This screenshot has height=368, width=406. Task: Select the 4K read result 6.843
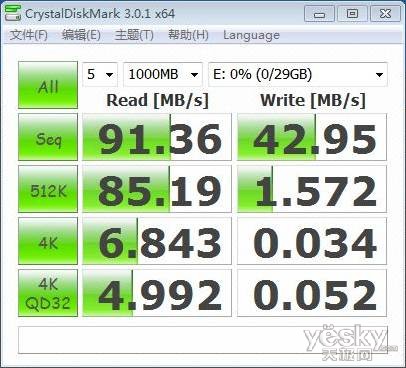[157, 241]
